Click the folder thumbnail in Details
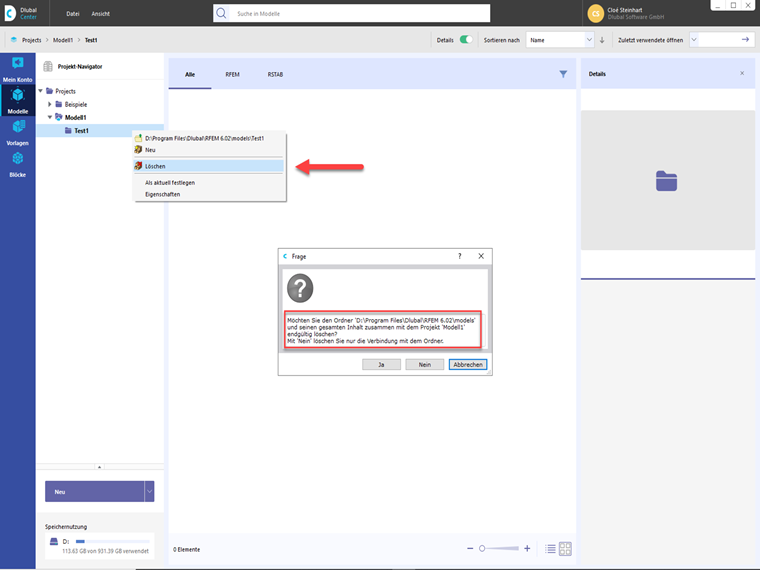Viewport: 760px width, 570px height. [666, 181]
